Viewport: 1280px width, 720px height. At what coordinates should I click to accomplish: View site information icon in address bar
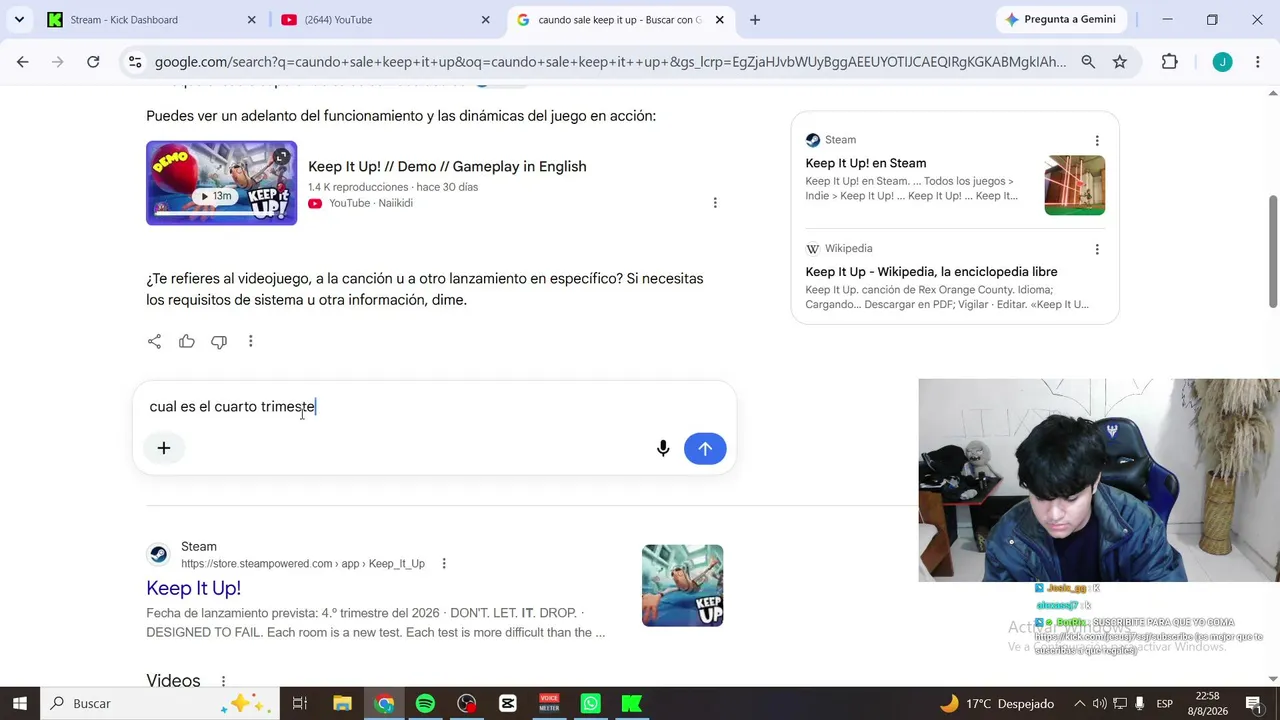135,62
